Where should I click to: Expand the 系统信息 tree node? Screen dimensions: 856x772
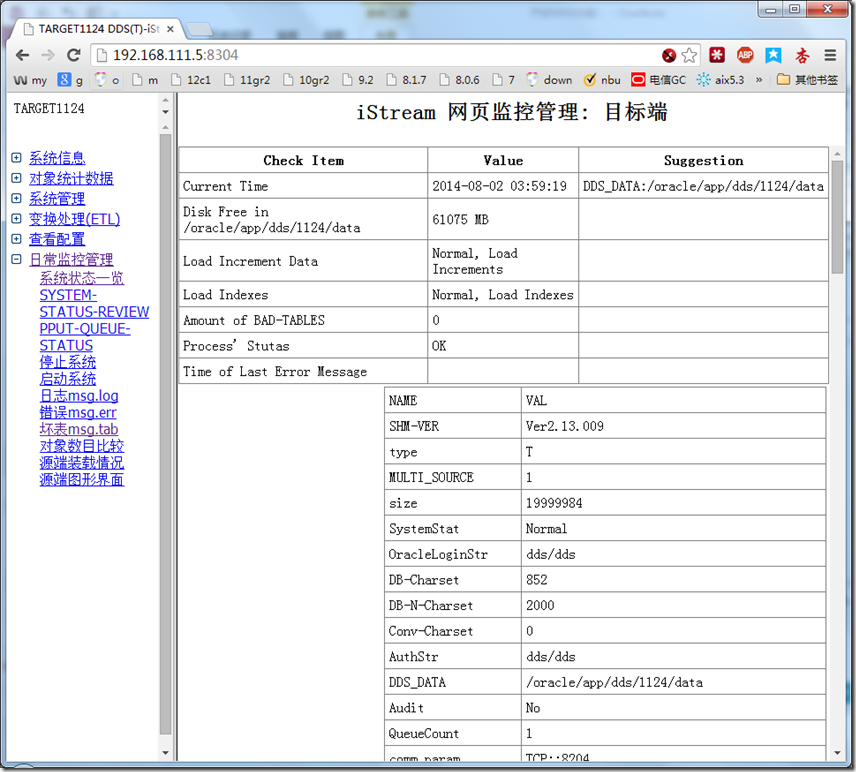click(x=16, y=158)
